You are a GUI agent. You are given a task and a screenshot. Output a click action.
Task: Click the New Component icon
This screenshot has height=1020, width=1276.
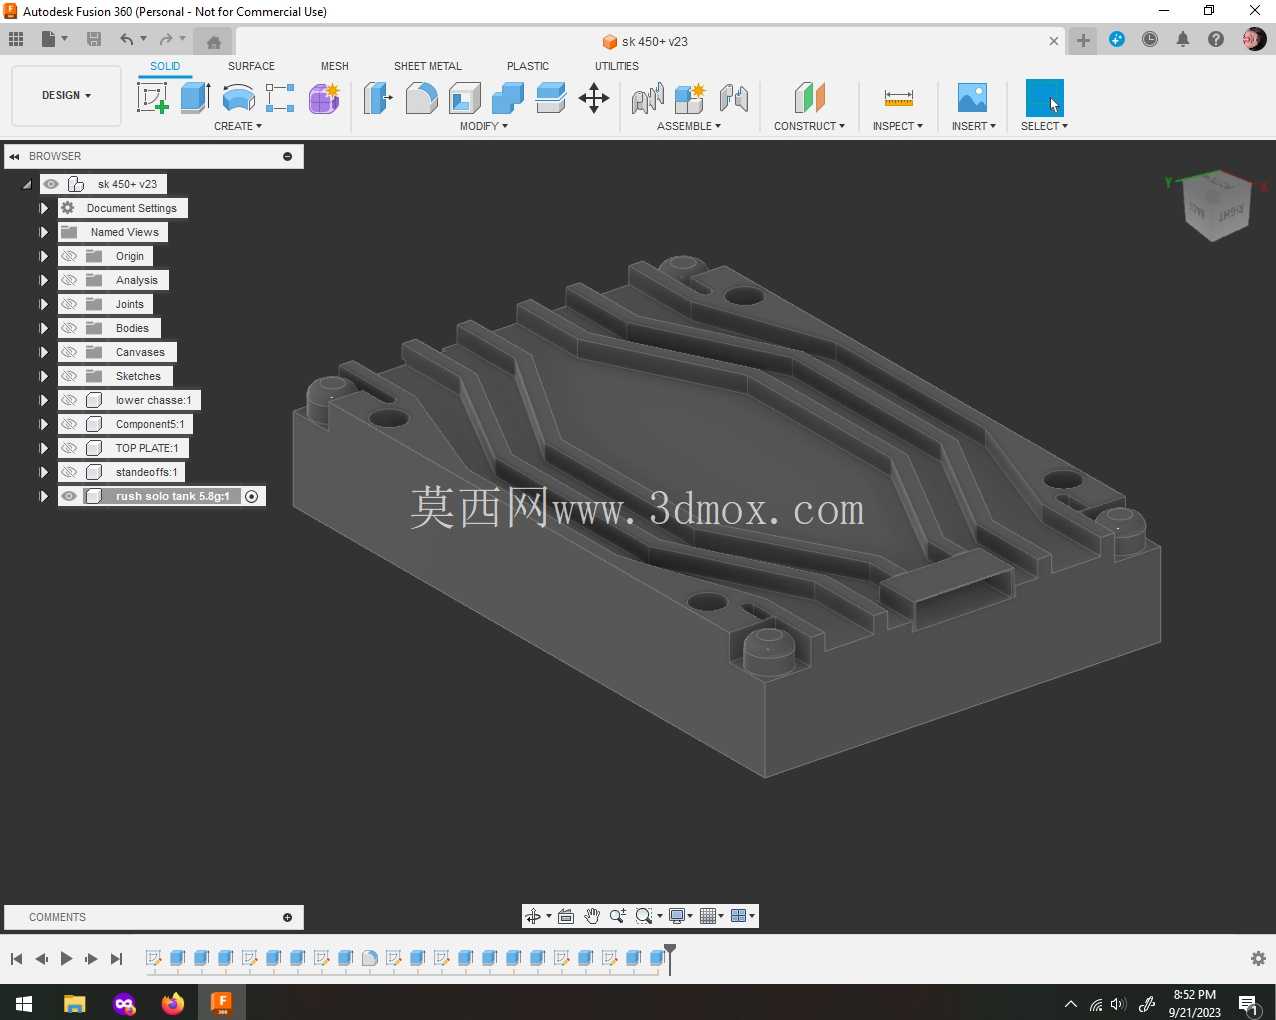(690, 98)
